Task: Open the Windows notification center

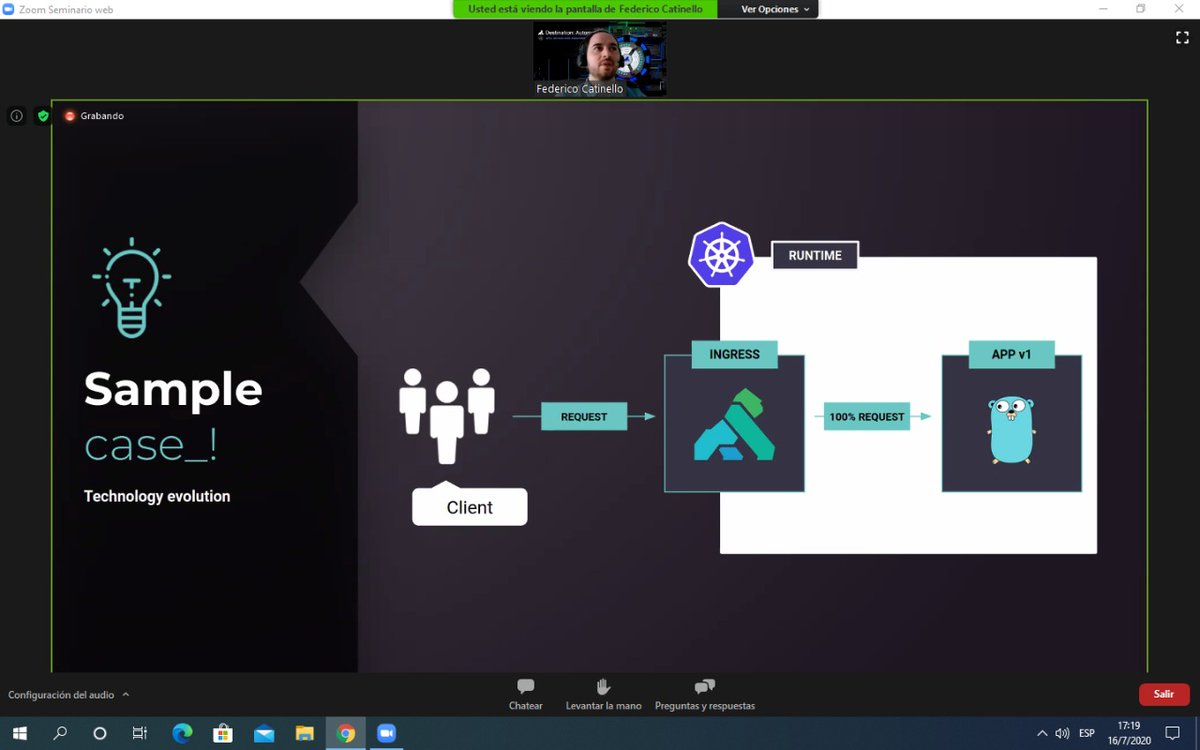Action: [1173, 733]
